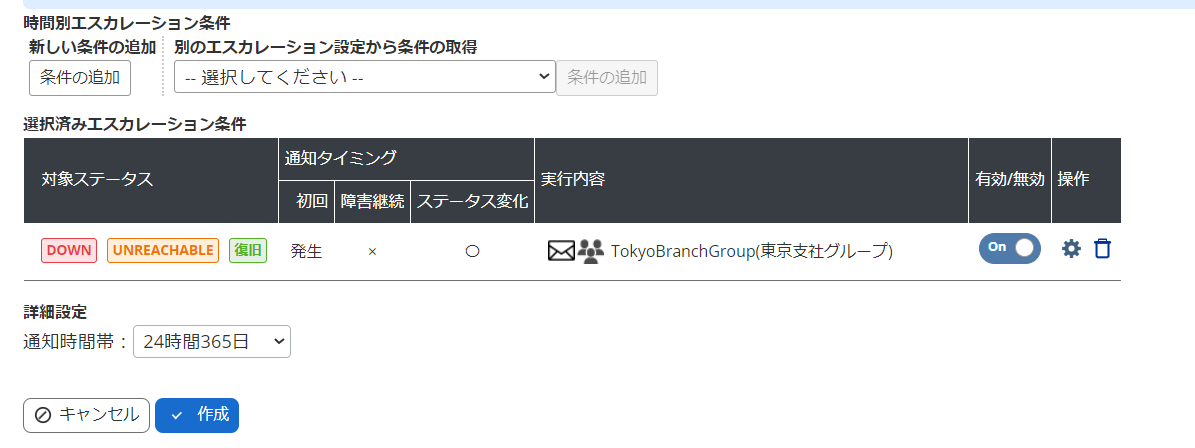
Task: Click 条件の追加 under 新しい条件の追加
Action: coord(79,77)
